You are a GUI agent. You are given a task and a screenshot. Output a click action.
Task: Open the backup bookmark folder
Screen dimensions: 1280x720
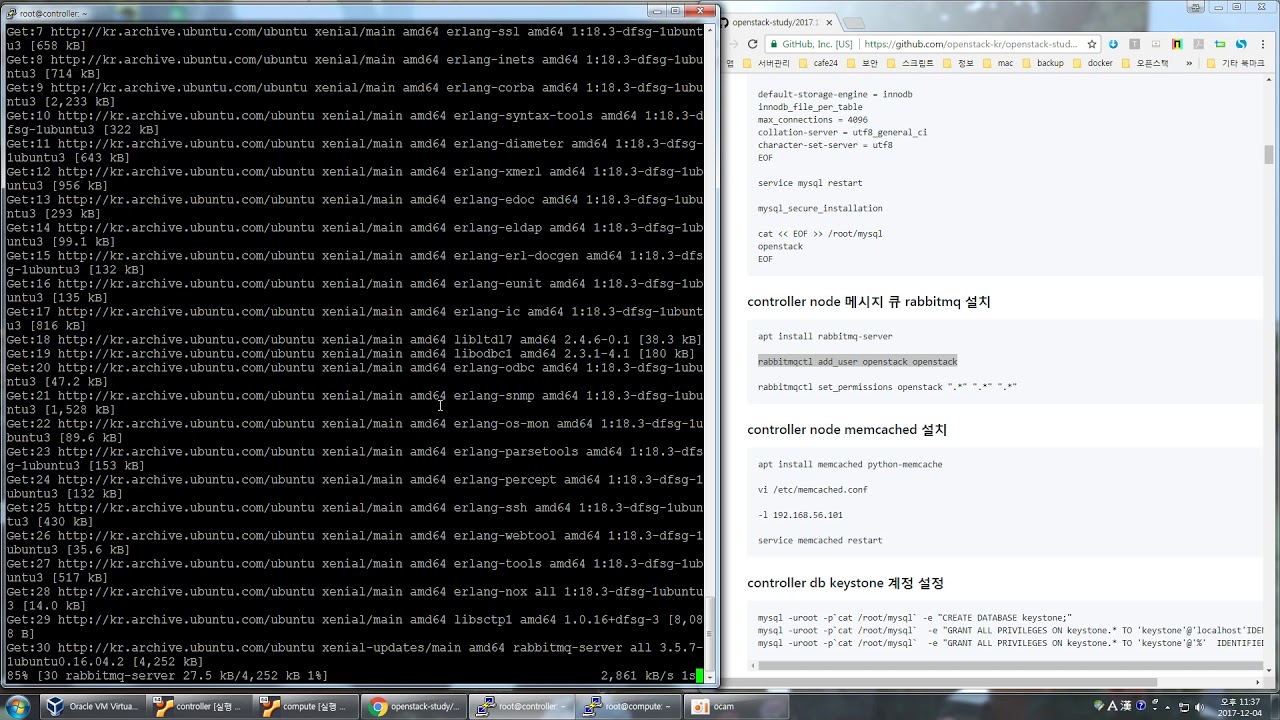coord(1042,63)
